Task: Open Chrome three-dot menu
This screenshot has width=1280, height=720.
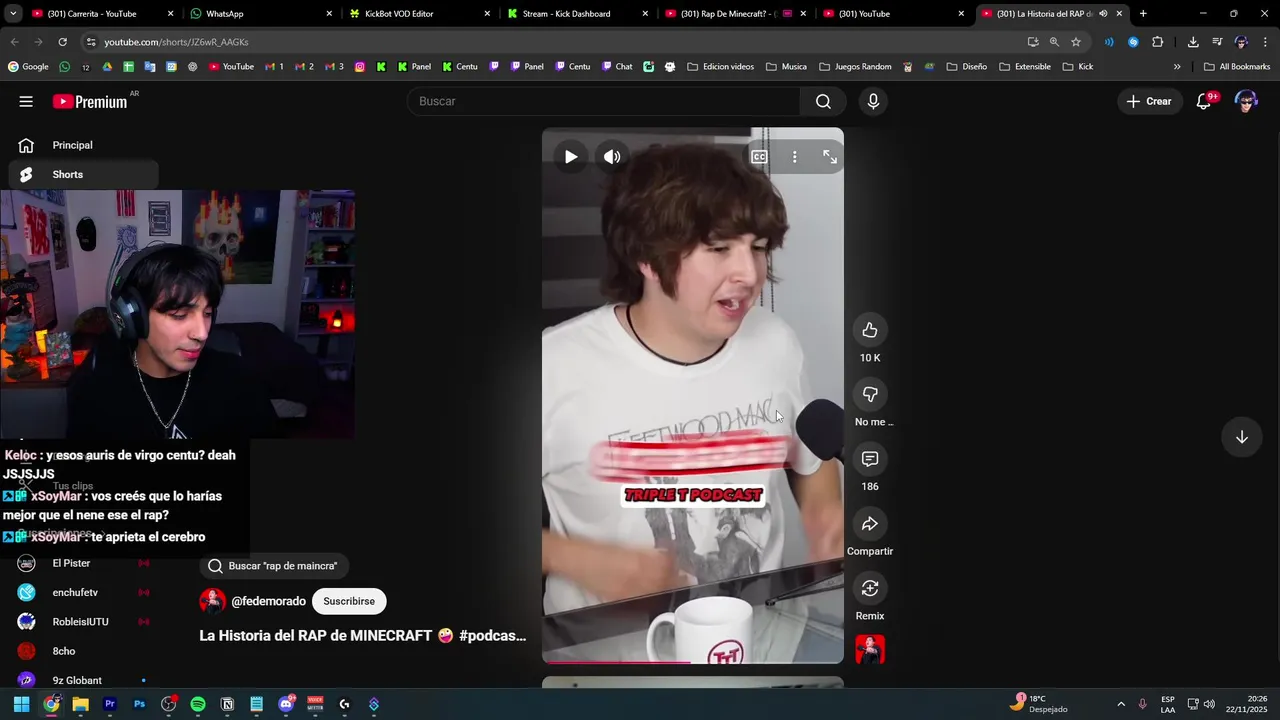Action: click(x=1266, y=42)
